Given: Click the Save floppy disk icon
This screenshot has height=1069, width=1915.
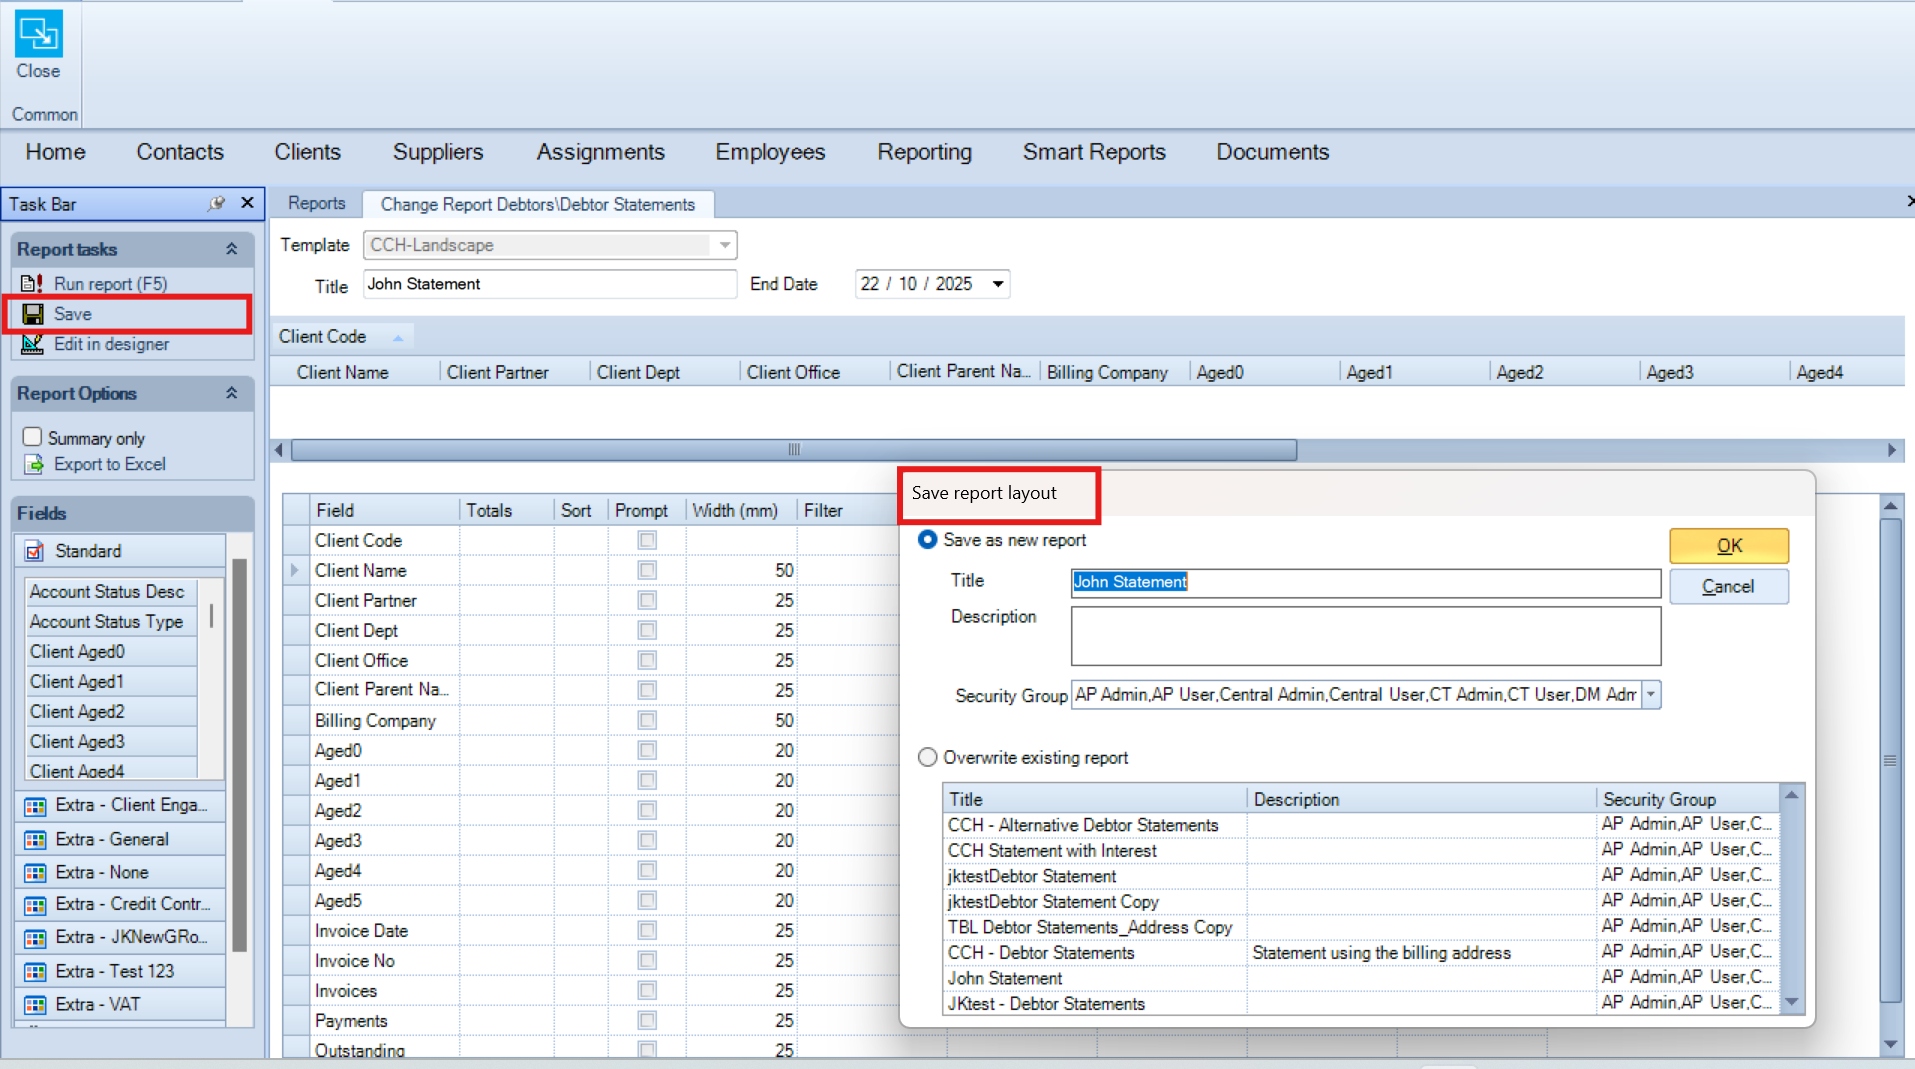Looking at the screenshot, I should [33, 314].
